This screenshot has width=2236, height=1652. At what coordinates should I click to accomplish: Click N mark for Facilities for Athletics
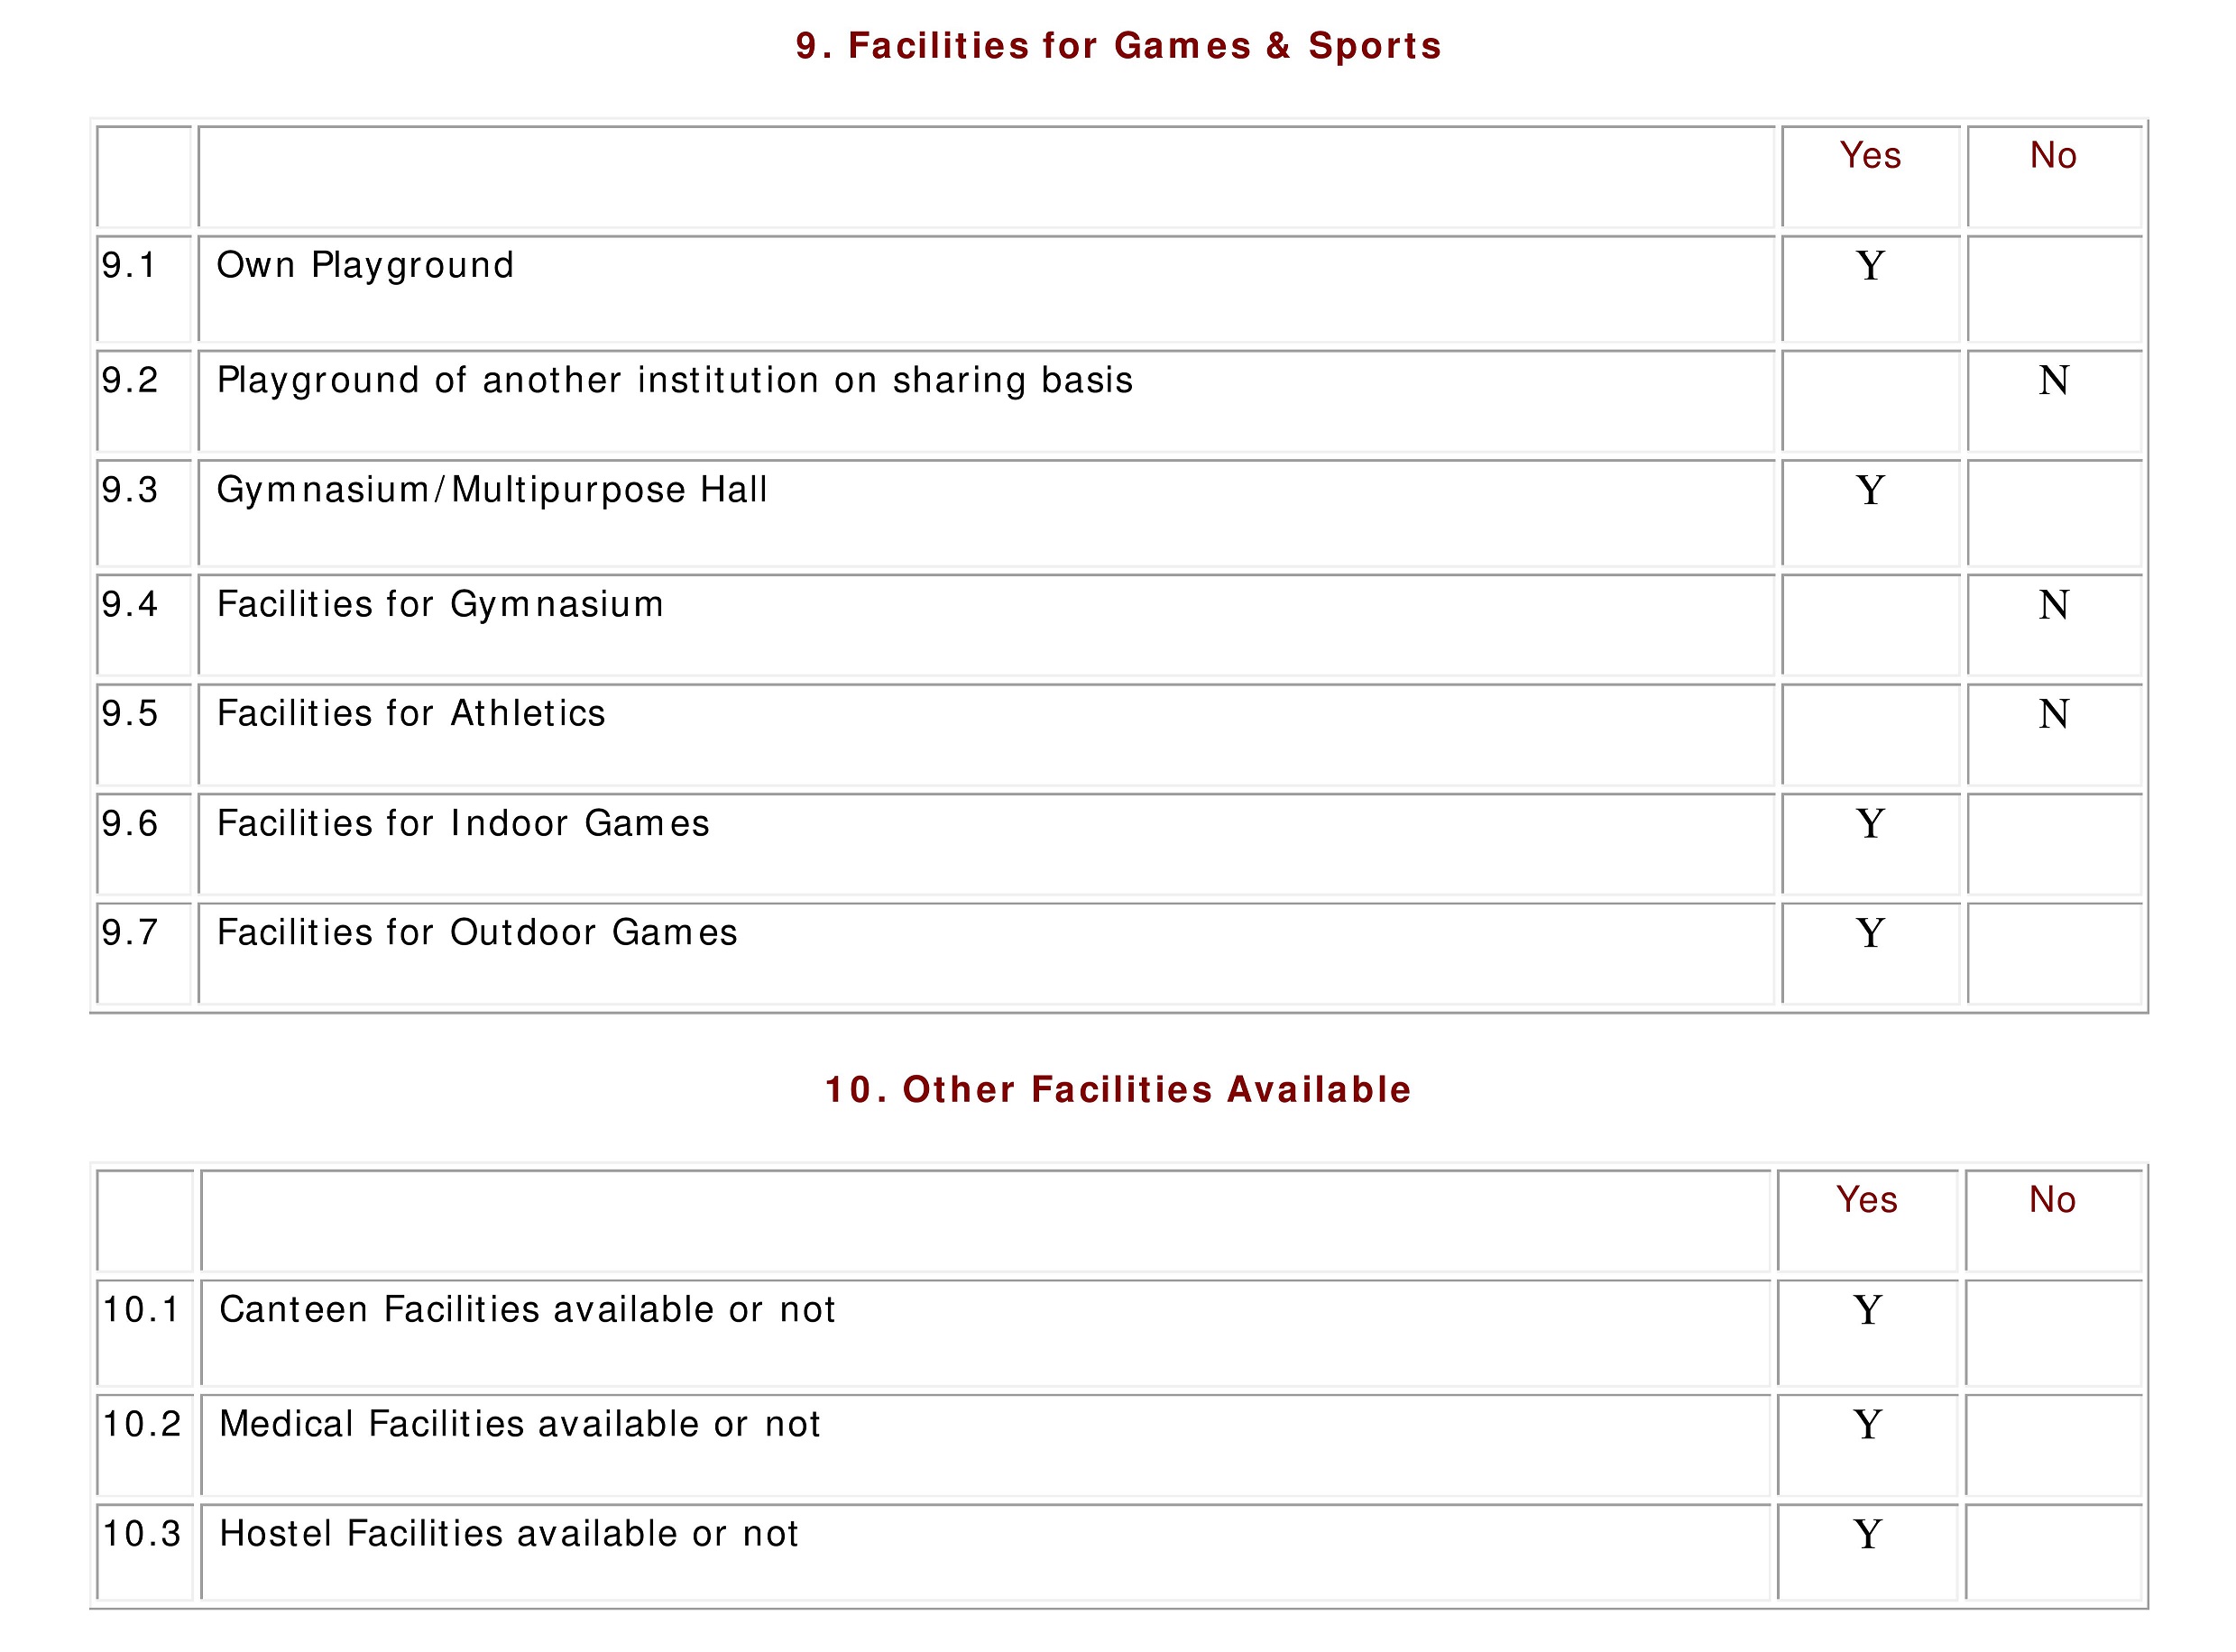pyautogui.click(x=2054, y=714)
